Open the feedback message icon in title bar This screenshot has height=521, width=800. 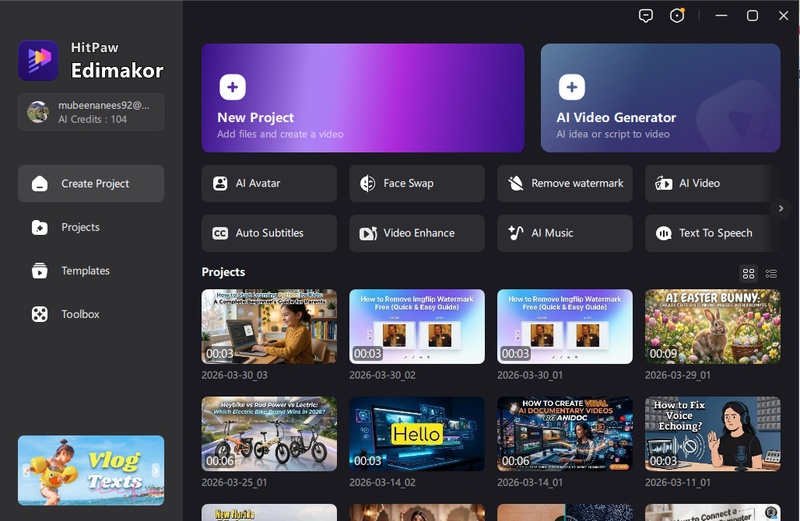click(x=645, y=16)
